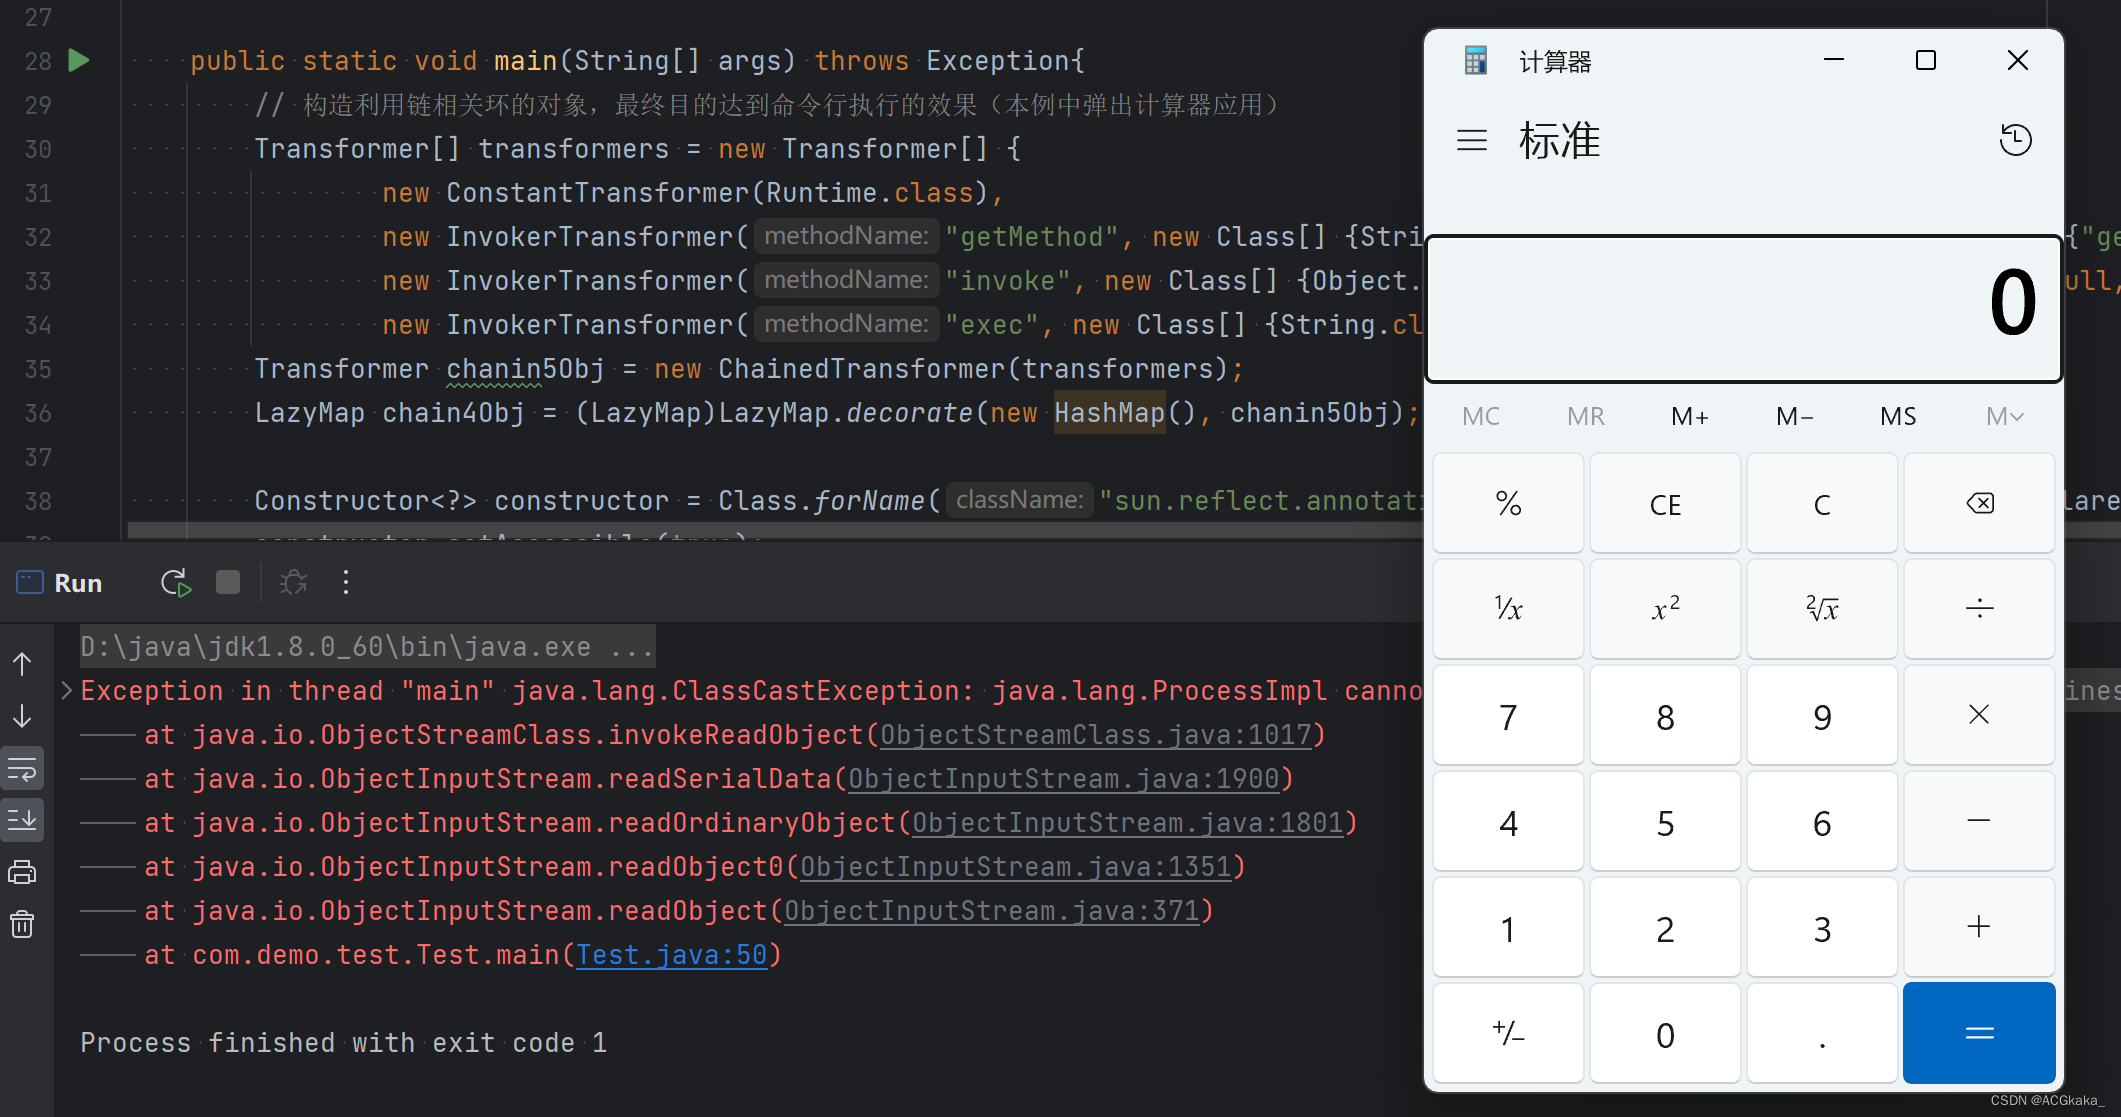
Task: Click the percent key in Calculator
Action: pyautogui.click(x=1508, y=503)
